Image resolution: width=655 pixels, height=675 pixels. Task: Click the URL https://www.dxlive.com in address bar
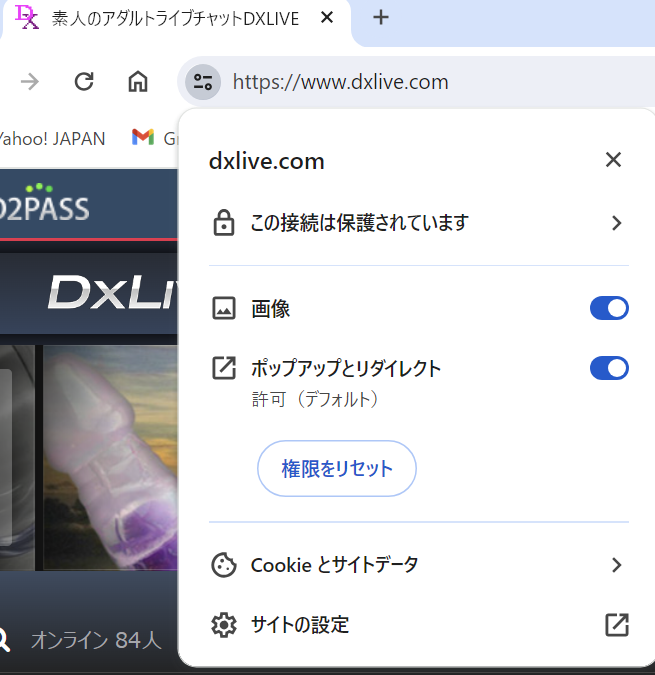[x=340, y=82]
